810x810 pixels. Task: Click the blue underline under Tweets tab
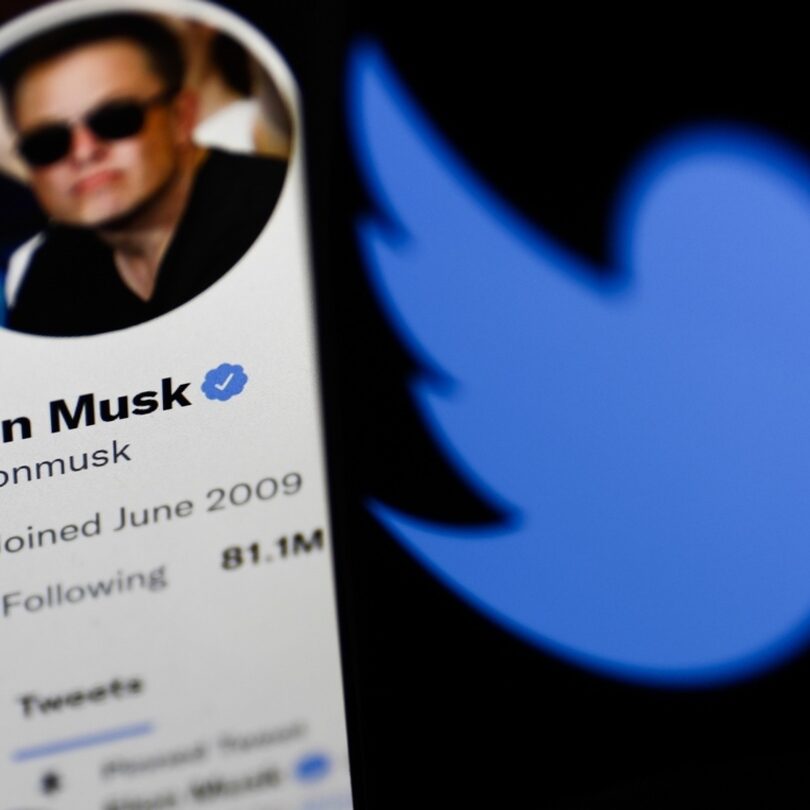(83, 742)
